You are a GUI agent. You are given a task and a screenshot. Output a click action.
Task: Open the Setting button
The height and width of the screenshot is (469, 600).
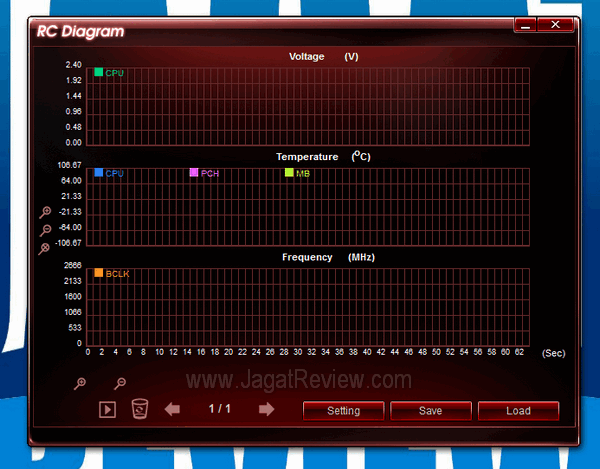click(x=343, y=410)
